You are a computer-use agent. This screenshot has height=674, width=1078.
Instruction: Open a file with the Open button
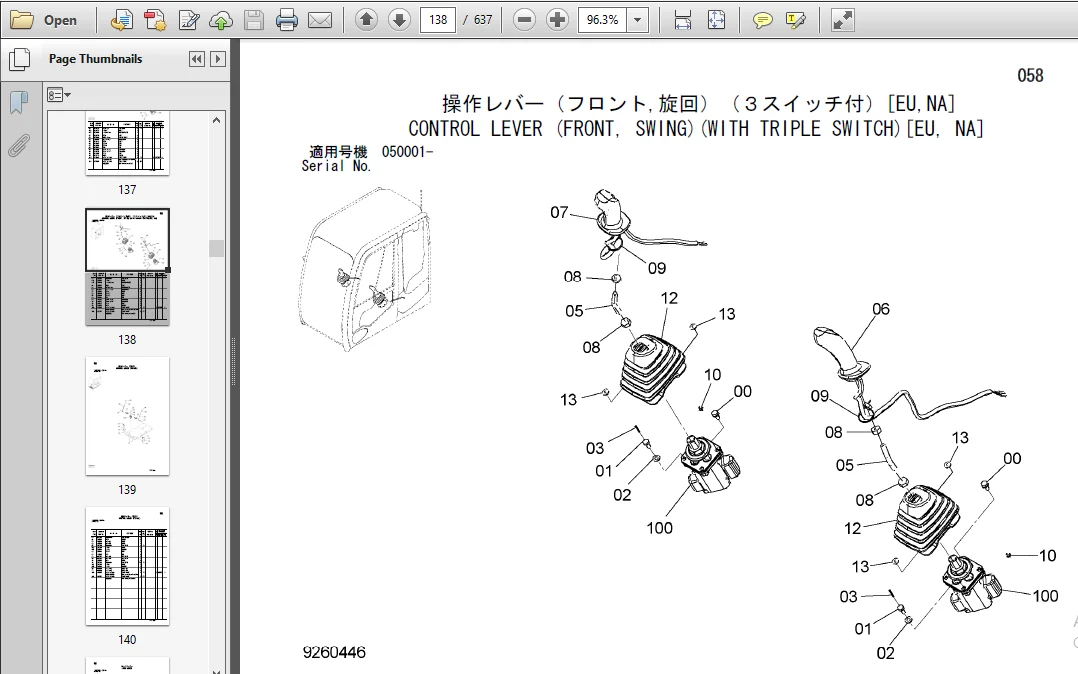click(x=44, y=20)
